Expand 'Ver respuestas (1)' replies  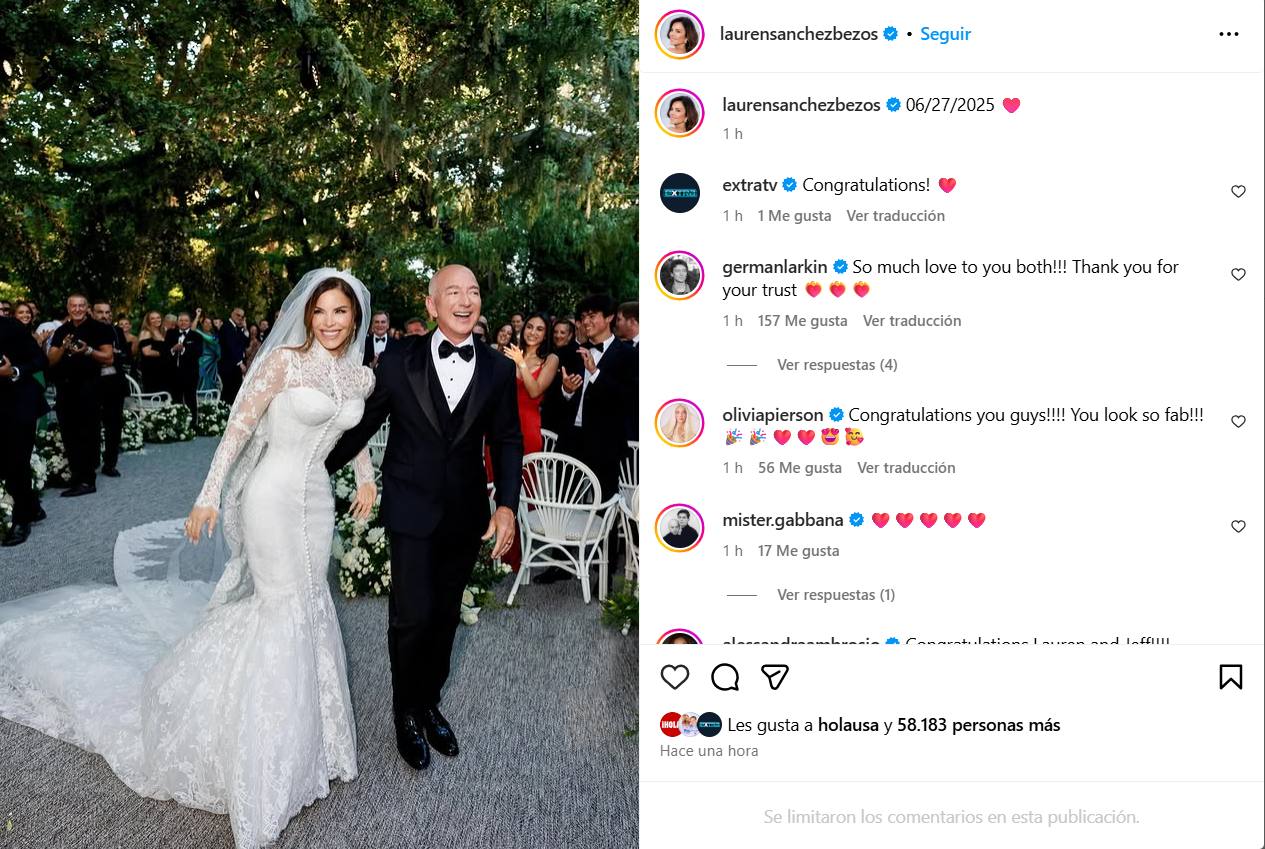coord(836,595)
